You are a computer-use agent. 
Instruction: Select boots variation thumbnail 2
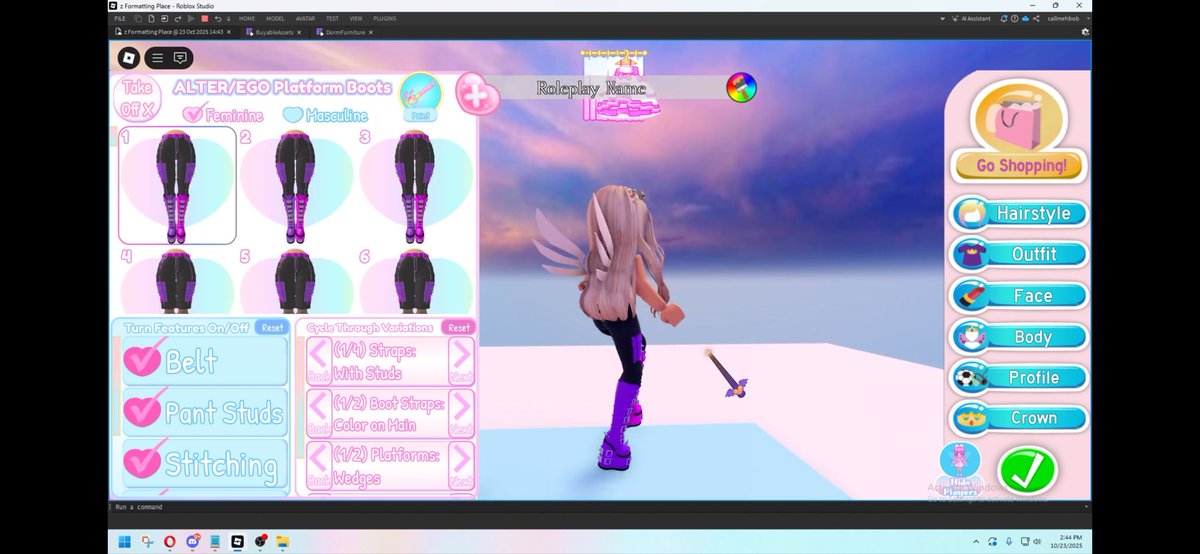click(296, 186)
